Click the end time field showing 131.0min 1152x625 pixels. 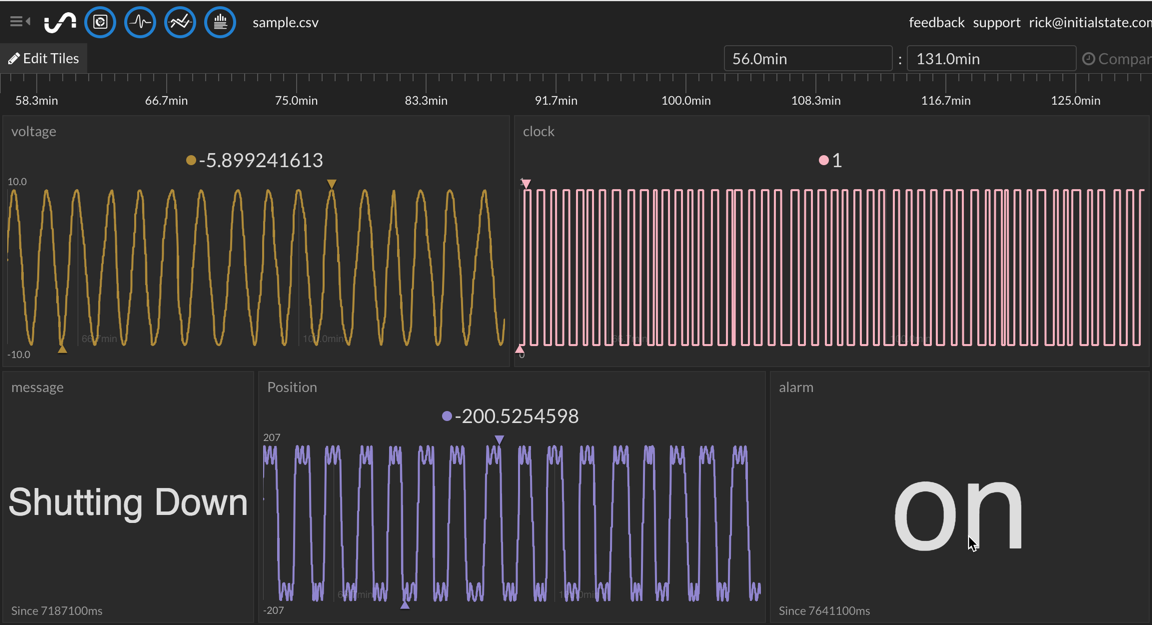point(990,59)
